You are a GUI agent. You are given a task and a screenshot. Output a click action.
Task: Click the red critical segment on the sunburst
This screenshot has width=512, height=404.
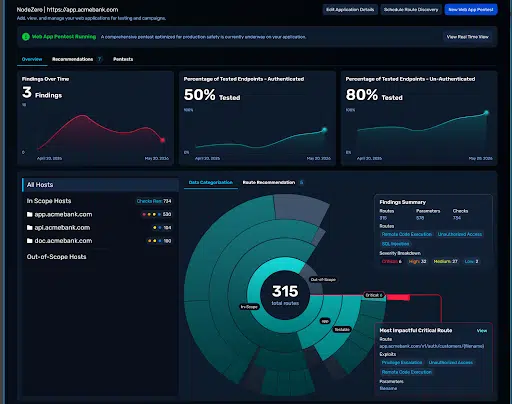398,297
